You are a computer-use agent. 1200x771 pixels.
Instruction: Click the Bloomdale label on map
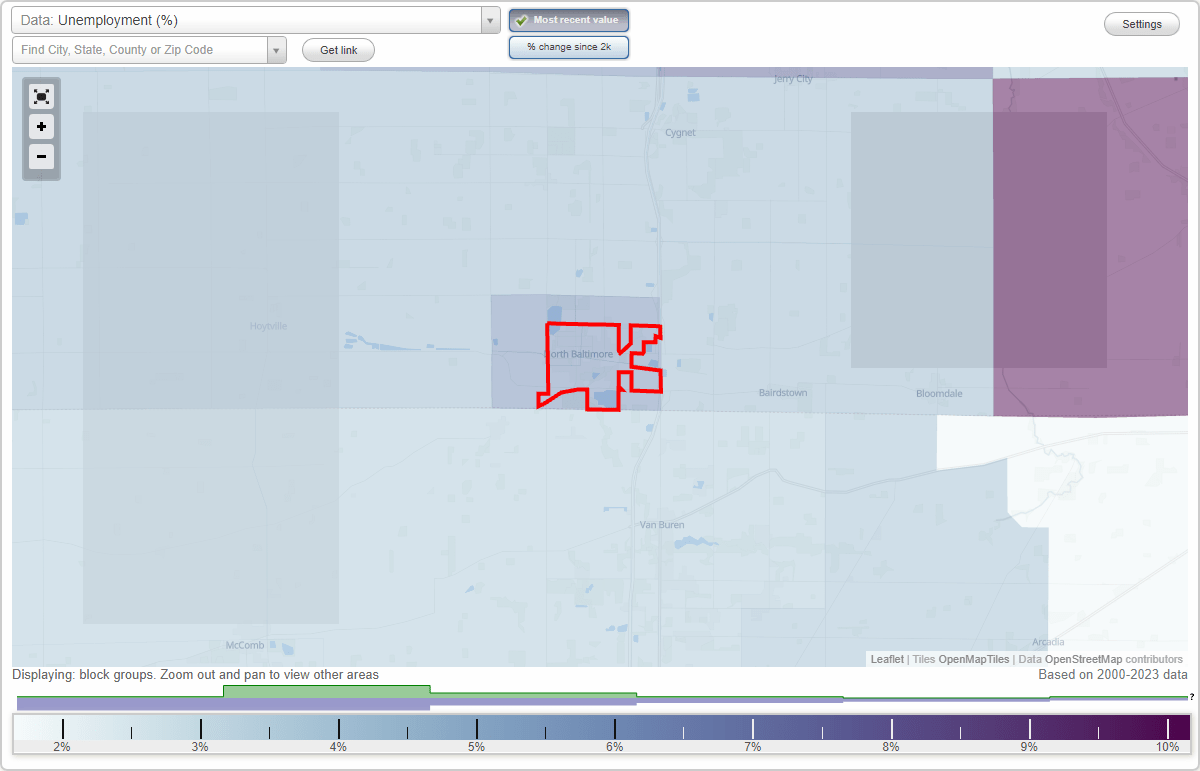[940, 393]
